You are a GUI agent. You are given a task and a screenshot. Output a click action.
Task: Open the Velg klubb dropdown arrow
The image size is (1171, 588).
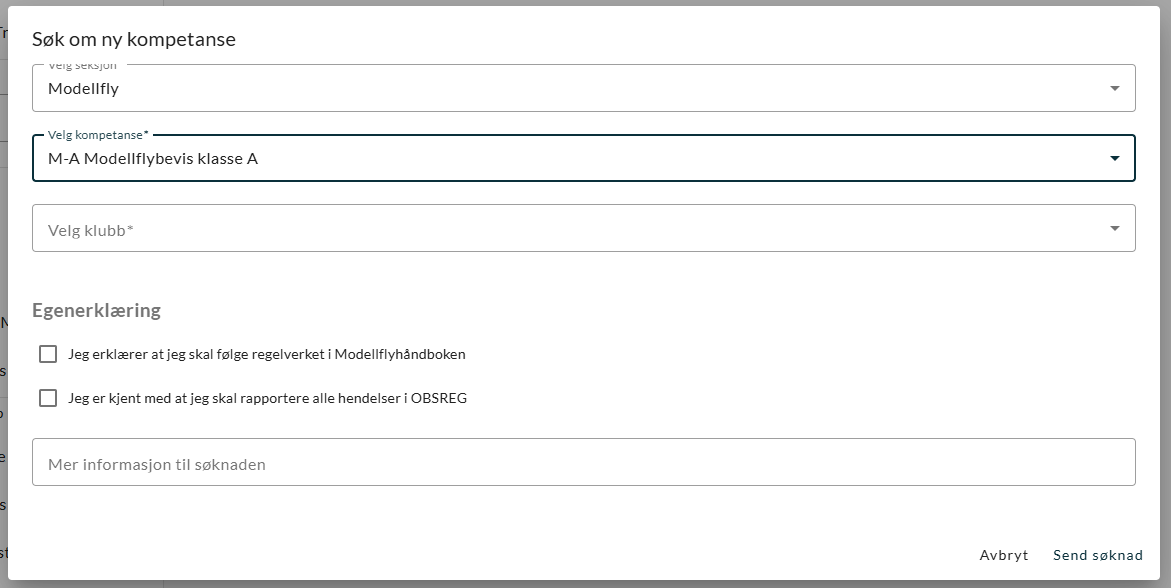point(1114,229)
